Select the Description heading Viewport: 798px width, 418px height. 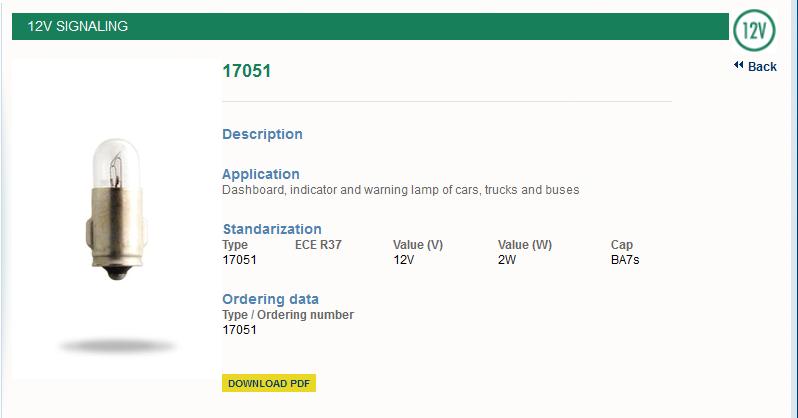pos(262,134)
